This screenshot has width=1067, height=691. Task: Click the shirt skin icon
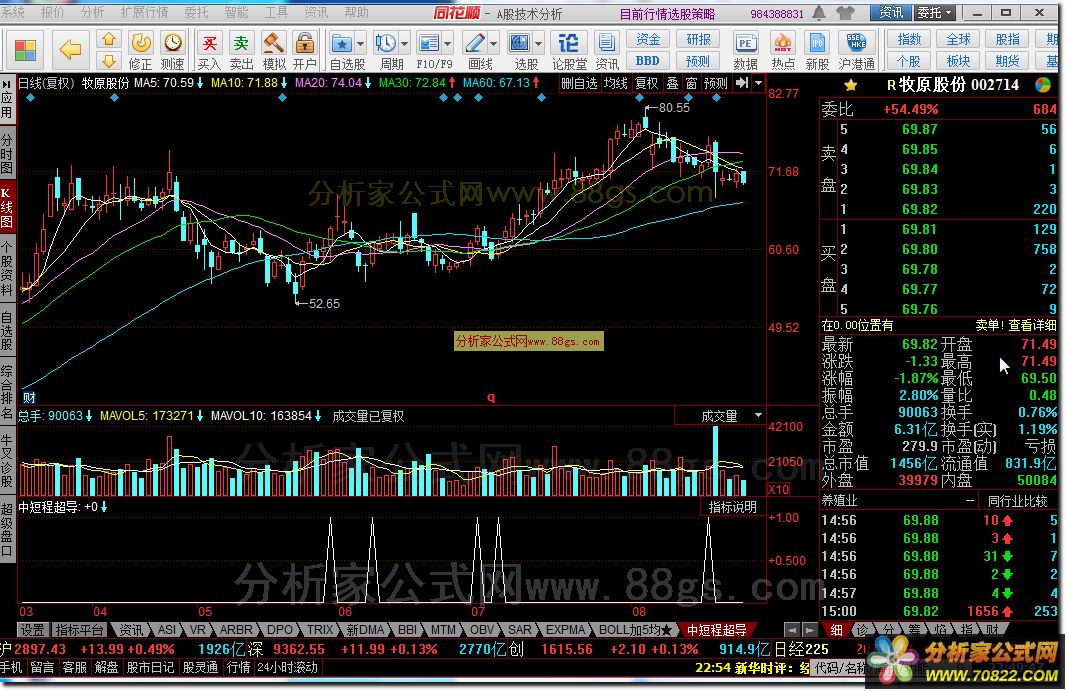tap(846, 12)
